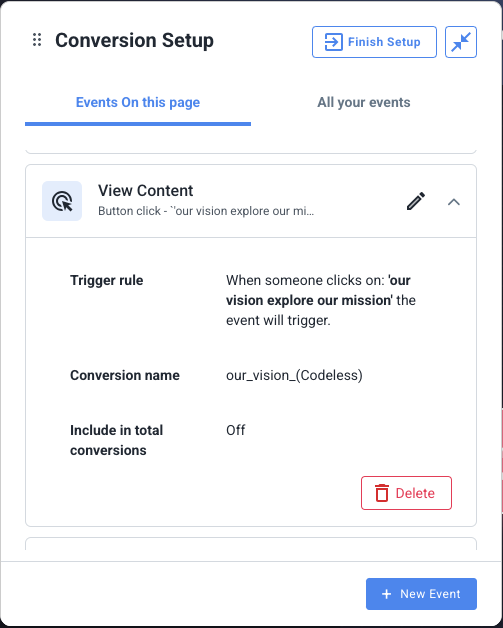Click the six-dot drag handle icon
Screen dimensions: 503x628
(x=37, y=40)
